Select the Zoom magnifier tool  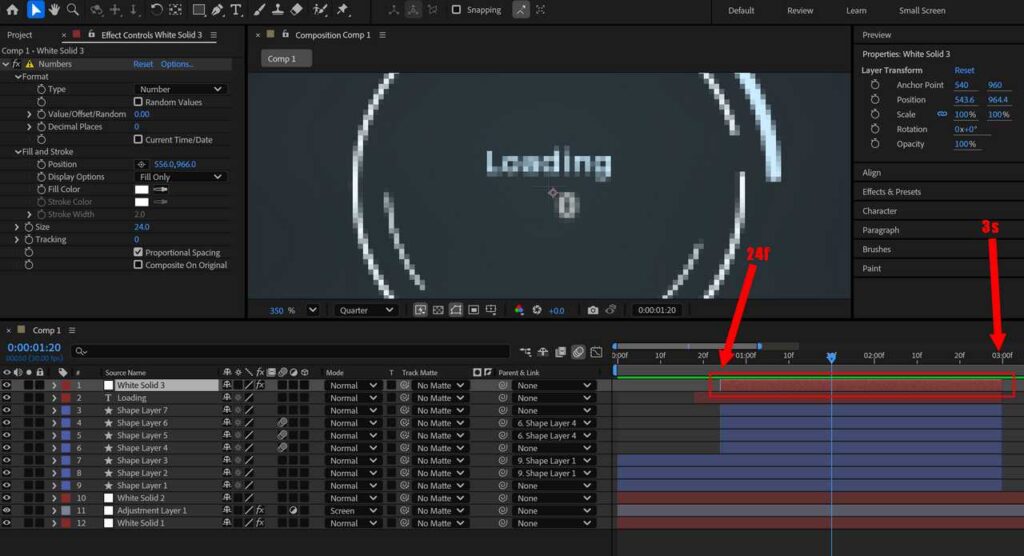[73, 10]
